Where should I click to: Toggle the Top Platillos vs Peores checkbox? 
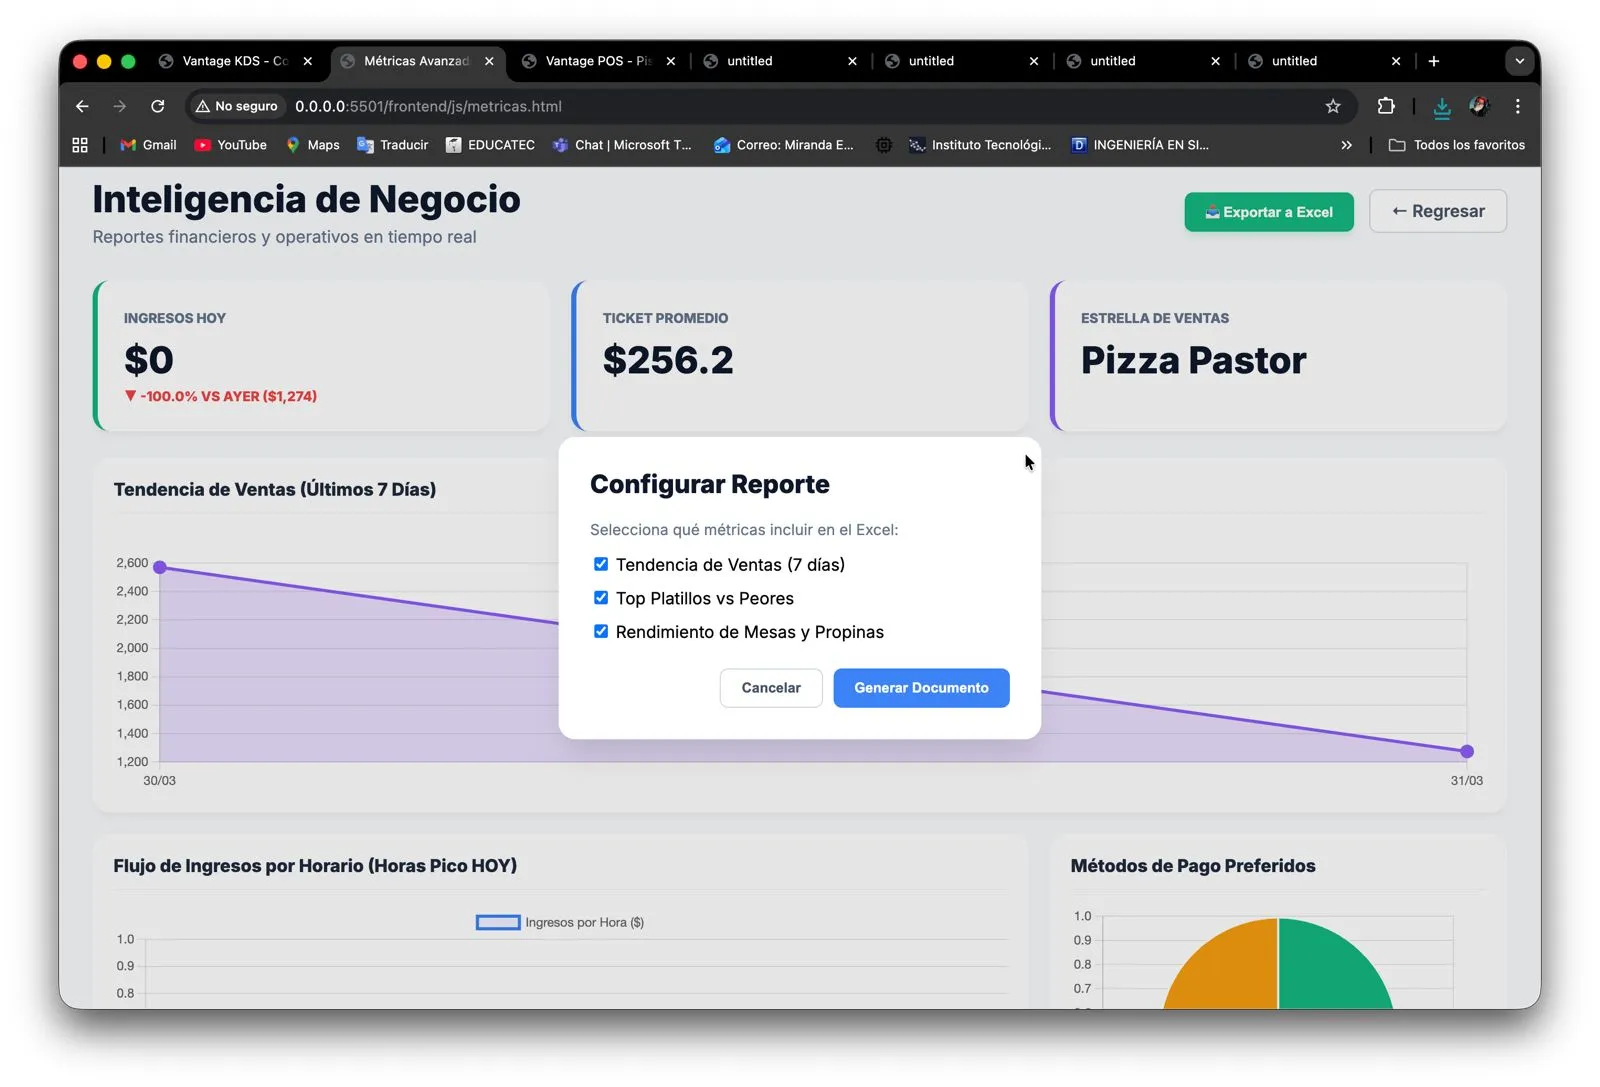pyautogui.click(x=601, y=598)
